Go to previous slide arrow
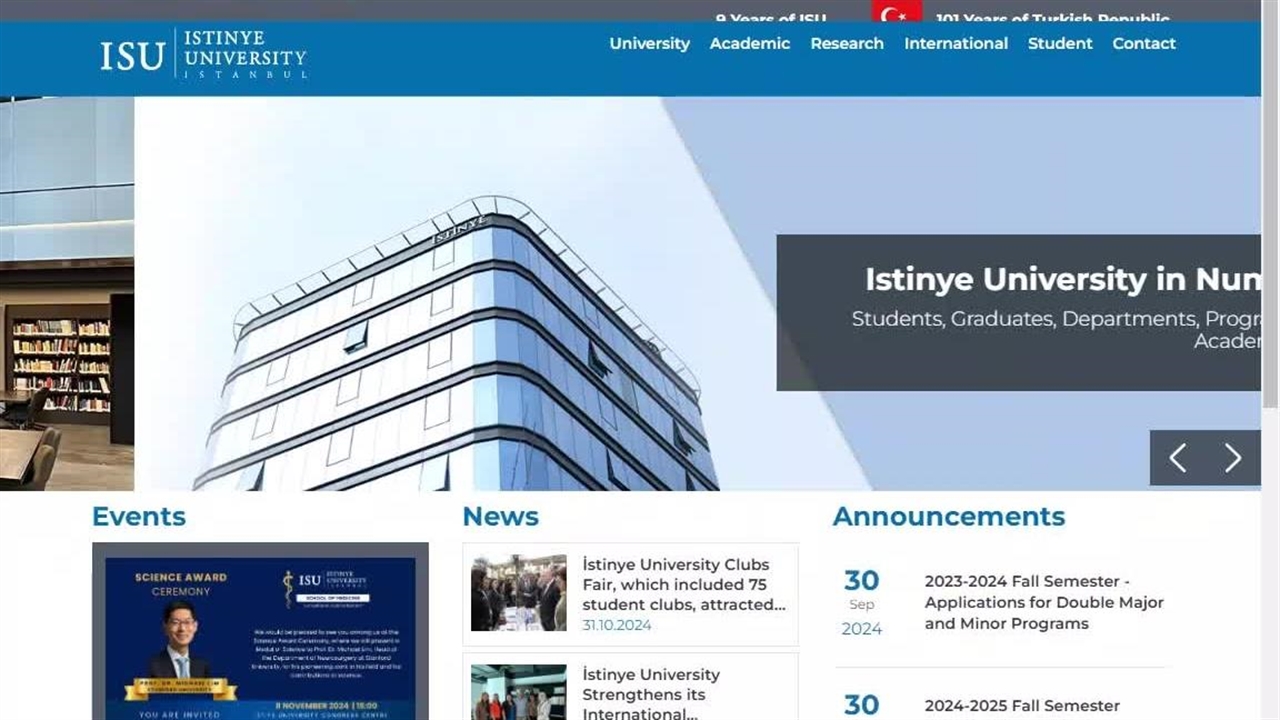This screenshot has height=720, width=1280. pyautogui.click(x=1178, y=458)
